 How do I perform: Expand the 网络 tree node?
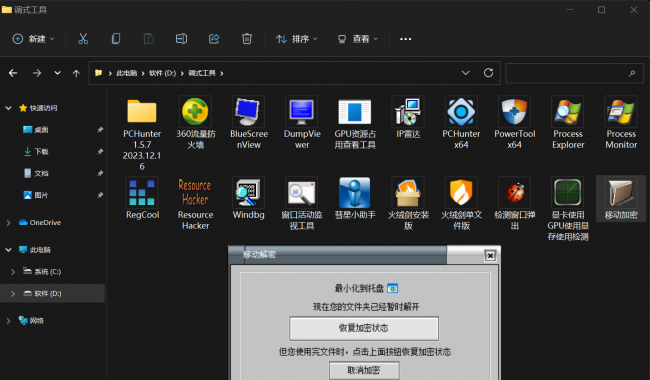click(x=8, y=320)
